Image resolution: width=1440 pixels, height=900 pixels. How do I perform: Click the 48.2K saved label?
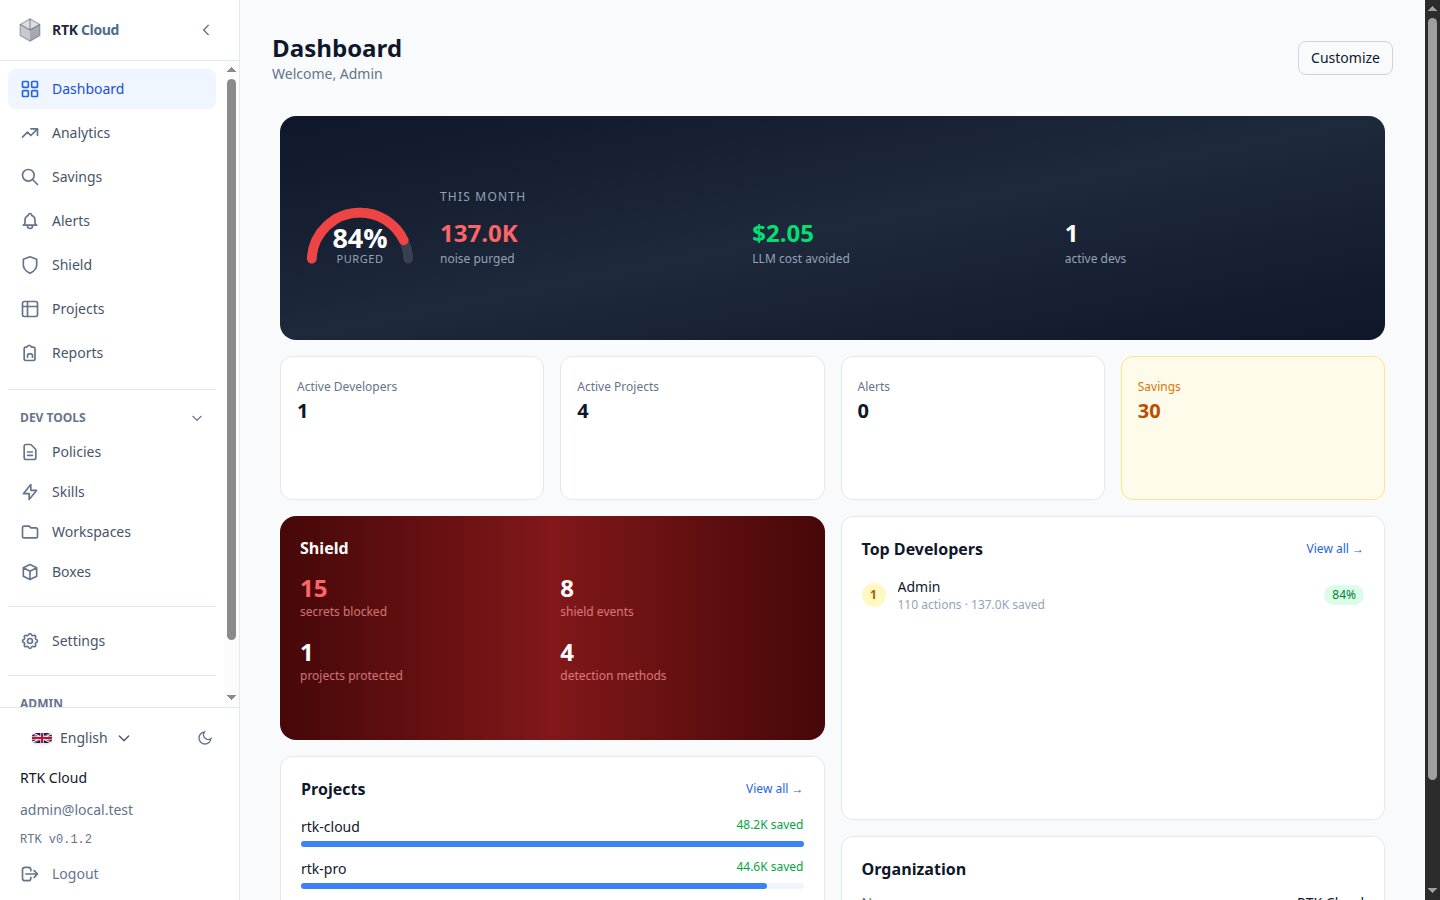[x=770, y=825]
